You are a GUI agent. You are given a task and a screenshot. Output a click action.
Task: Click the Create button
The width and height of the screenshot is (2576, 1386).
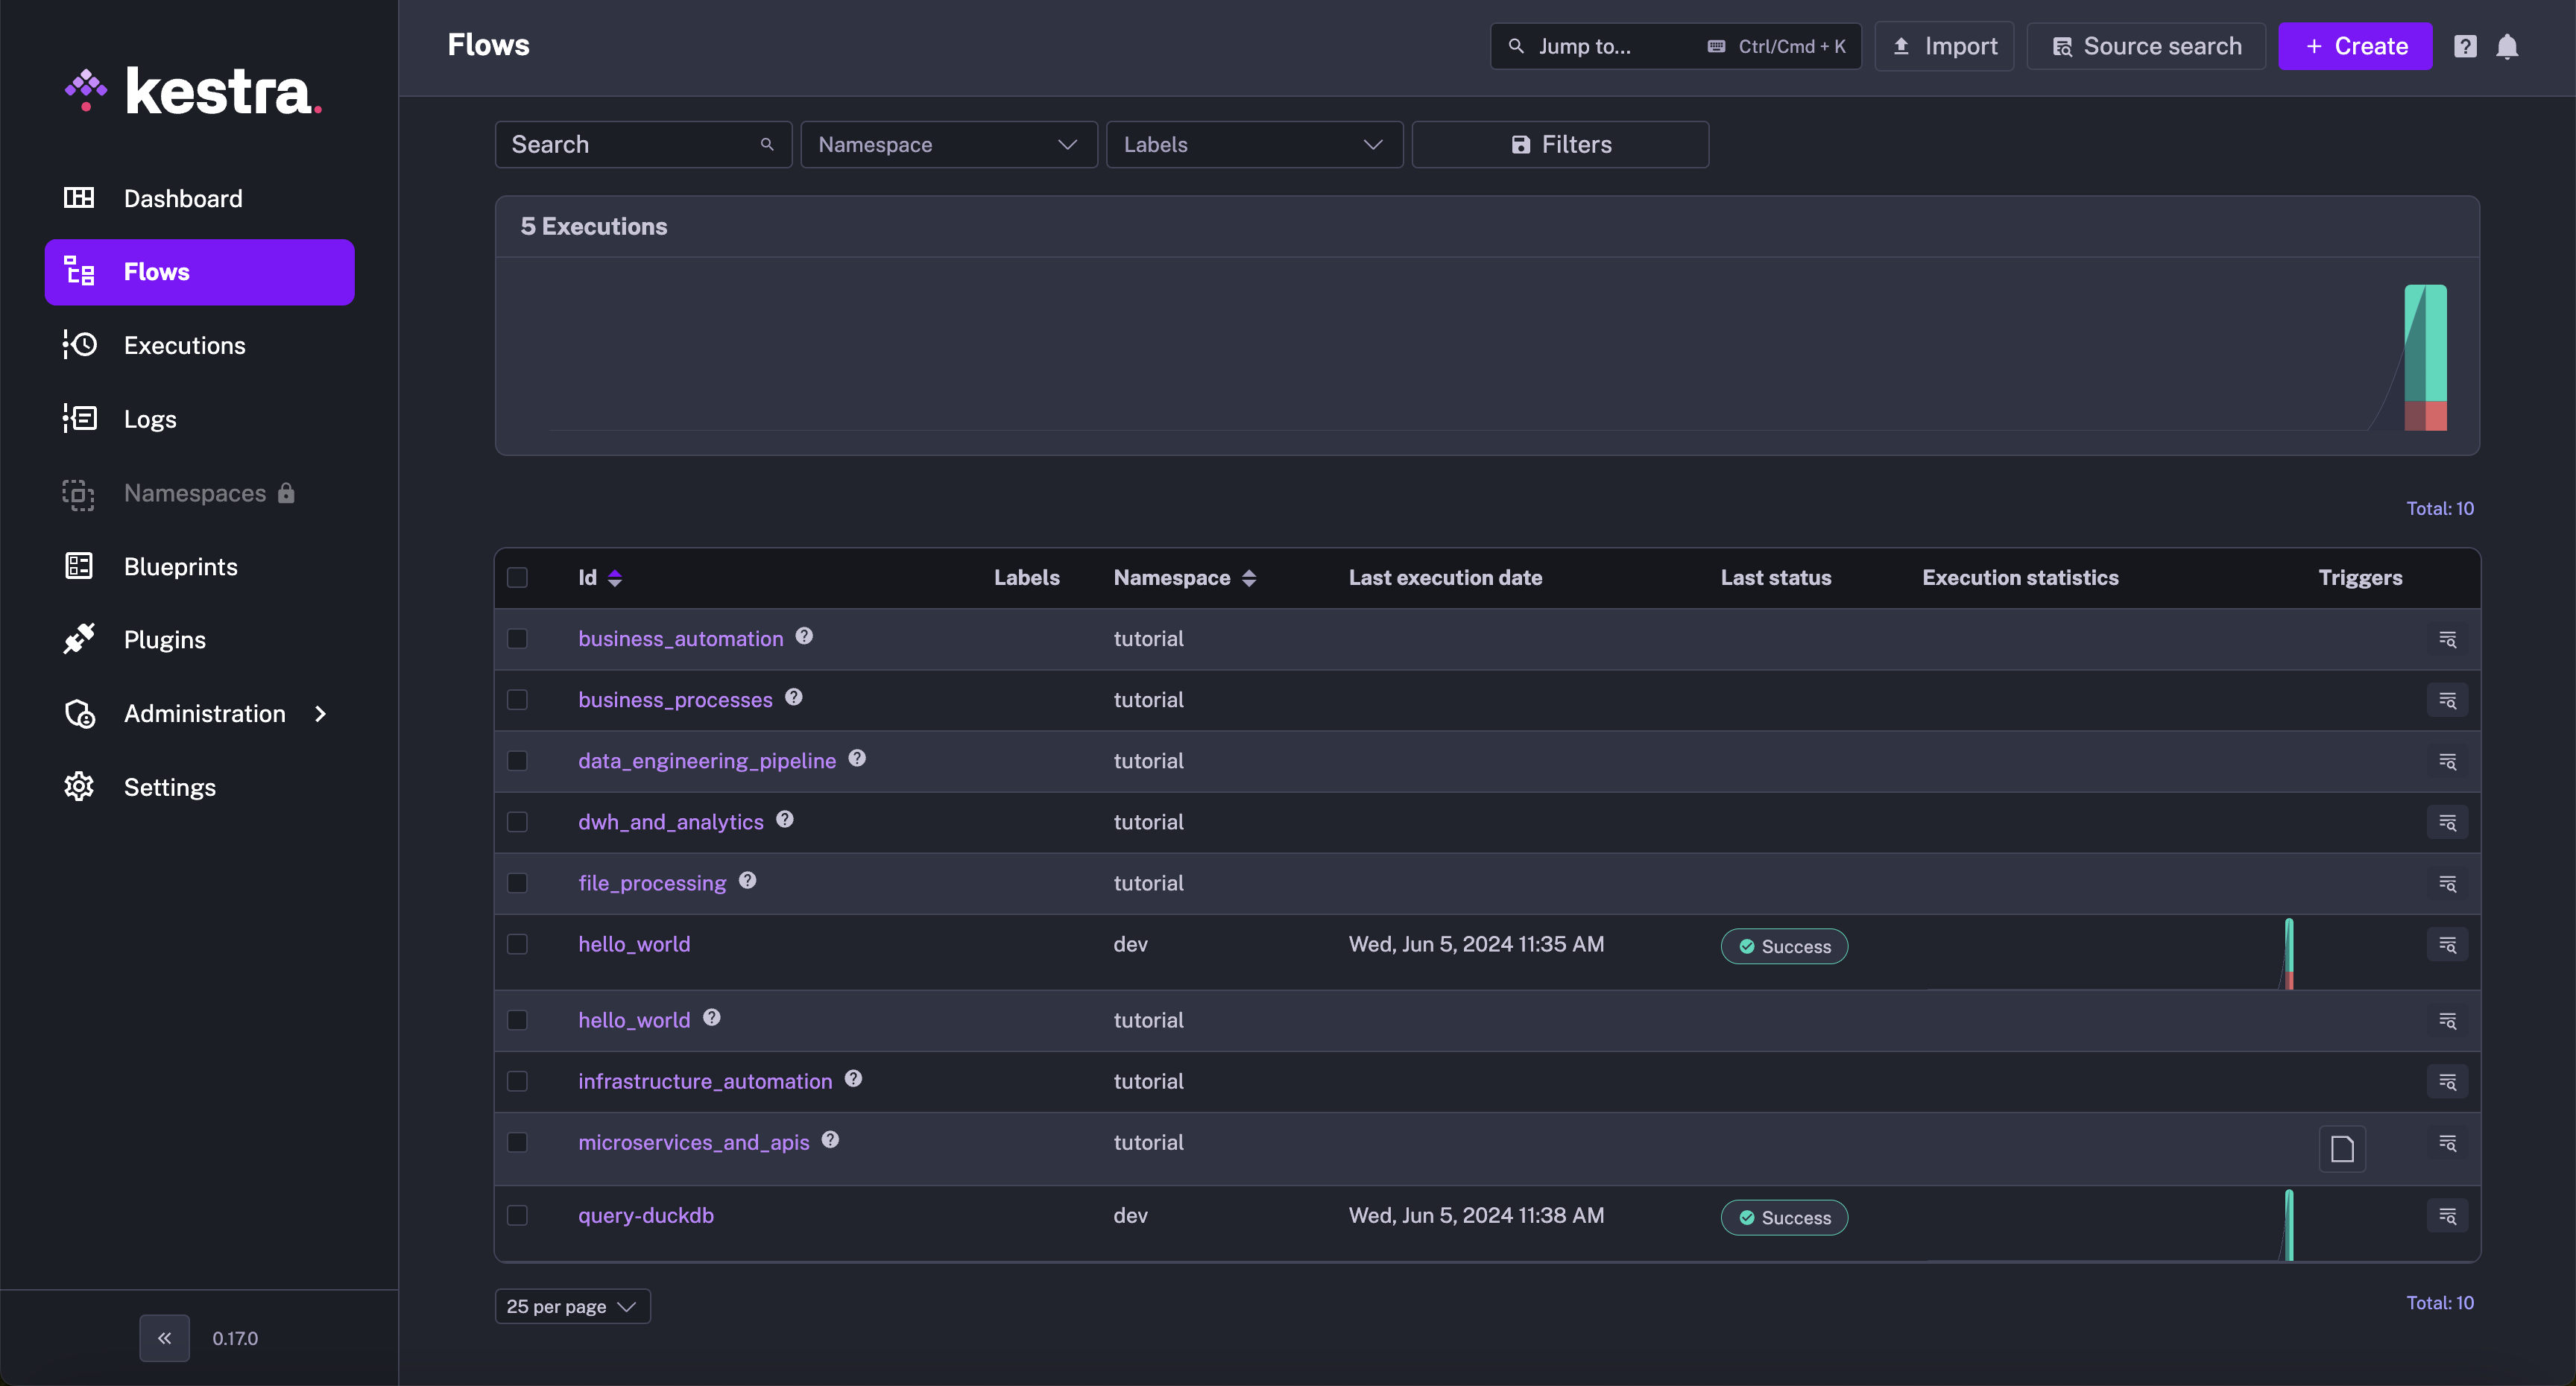[x=2355, y=47]
